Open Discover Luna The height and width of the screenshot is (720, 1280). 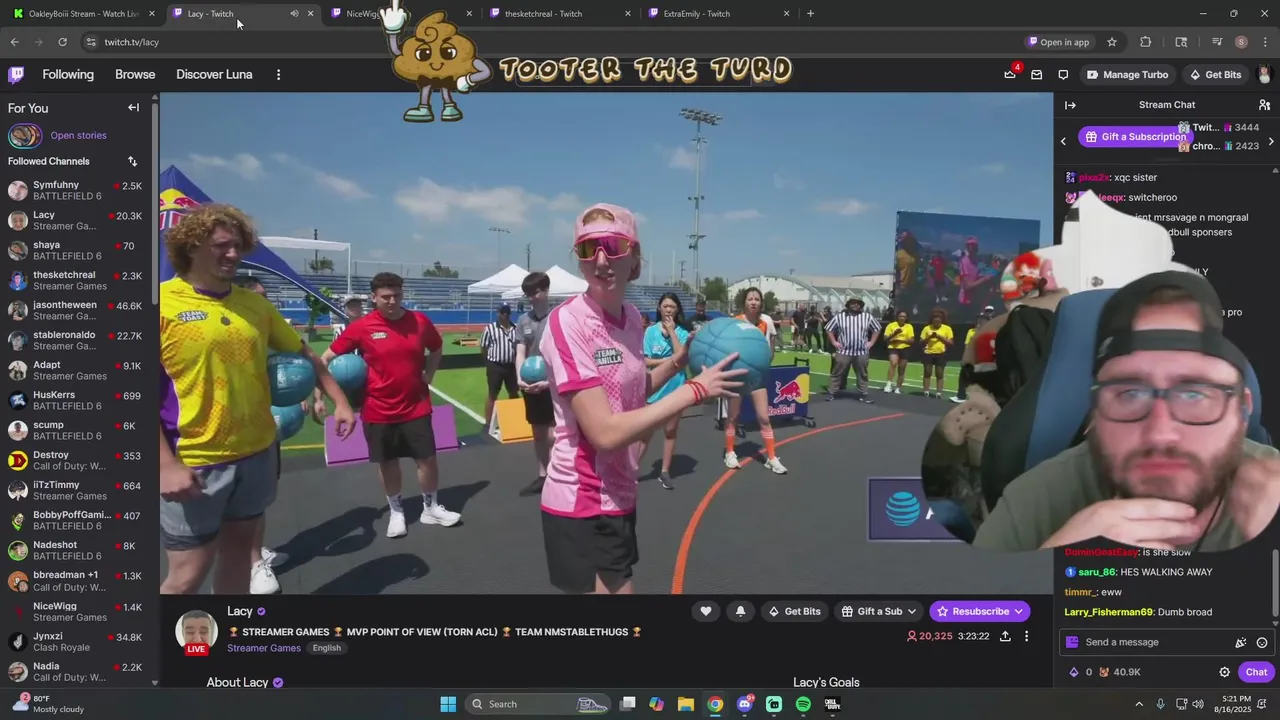[214, 75]
